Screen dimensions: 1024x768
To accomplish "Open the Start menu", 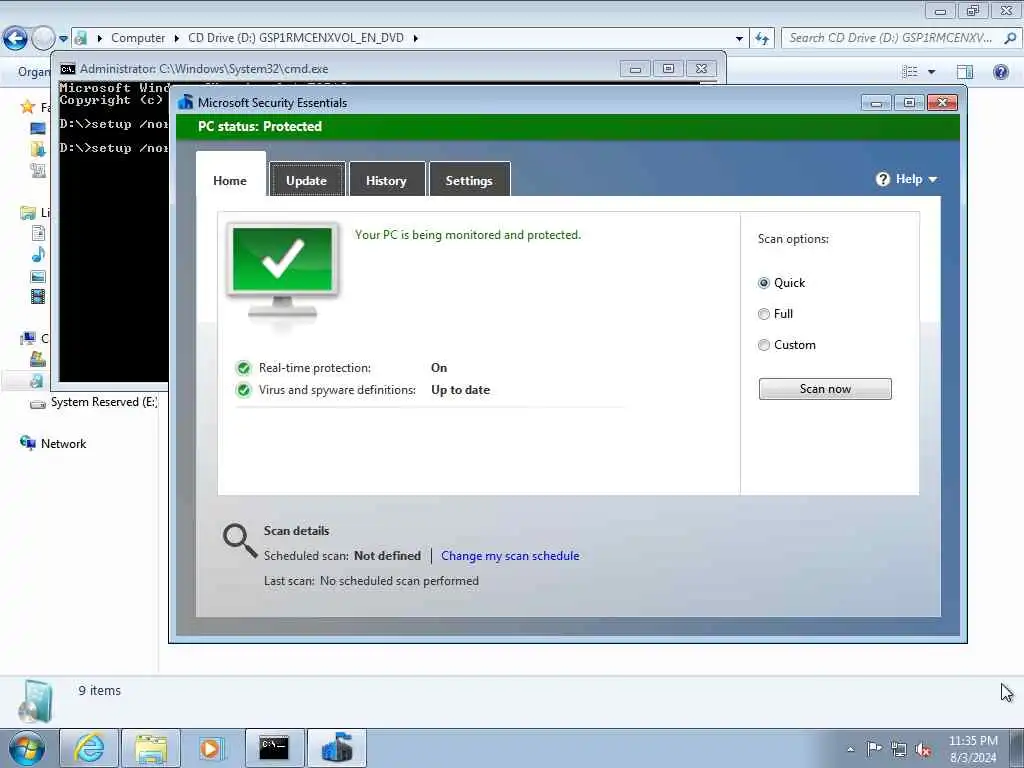I will click(x=27, y=748).
